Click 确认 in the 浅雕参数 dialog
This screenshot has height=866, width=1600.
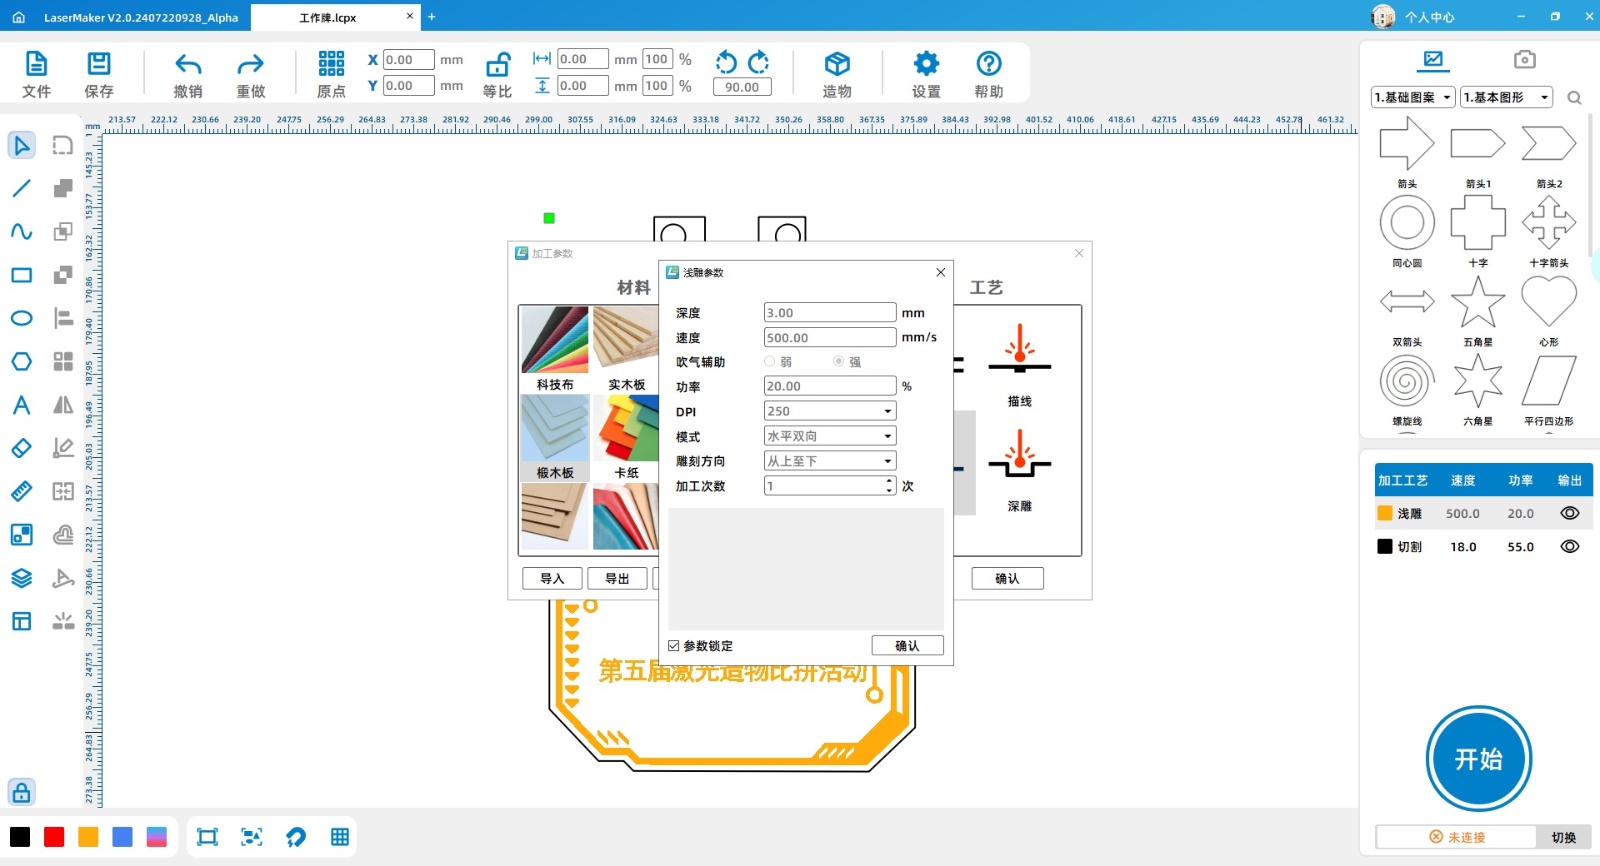[x=907, y=646]
